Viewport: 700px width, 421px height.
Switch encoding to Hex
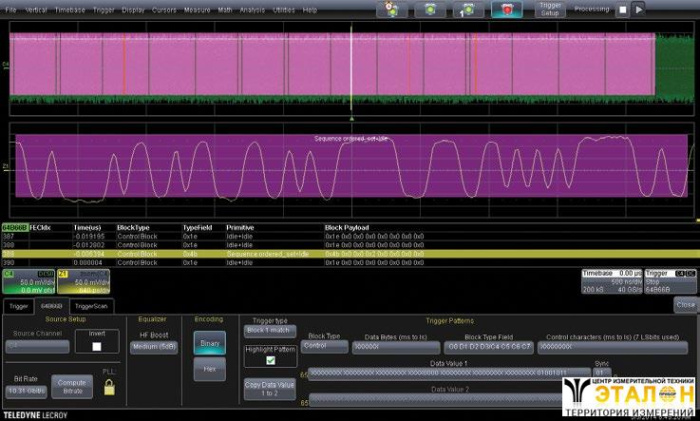coord(209,369)
